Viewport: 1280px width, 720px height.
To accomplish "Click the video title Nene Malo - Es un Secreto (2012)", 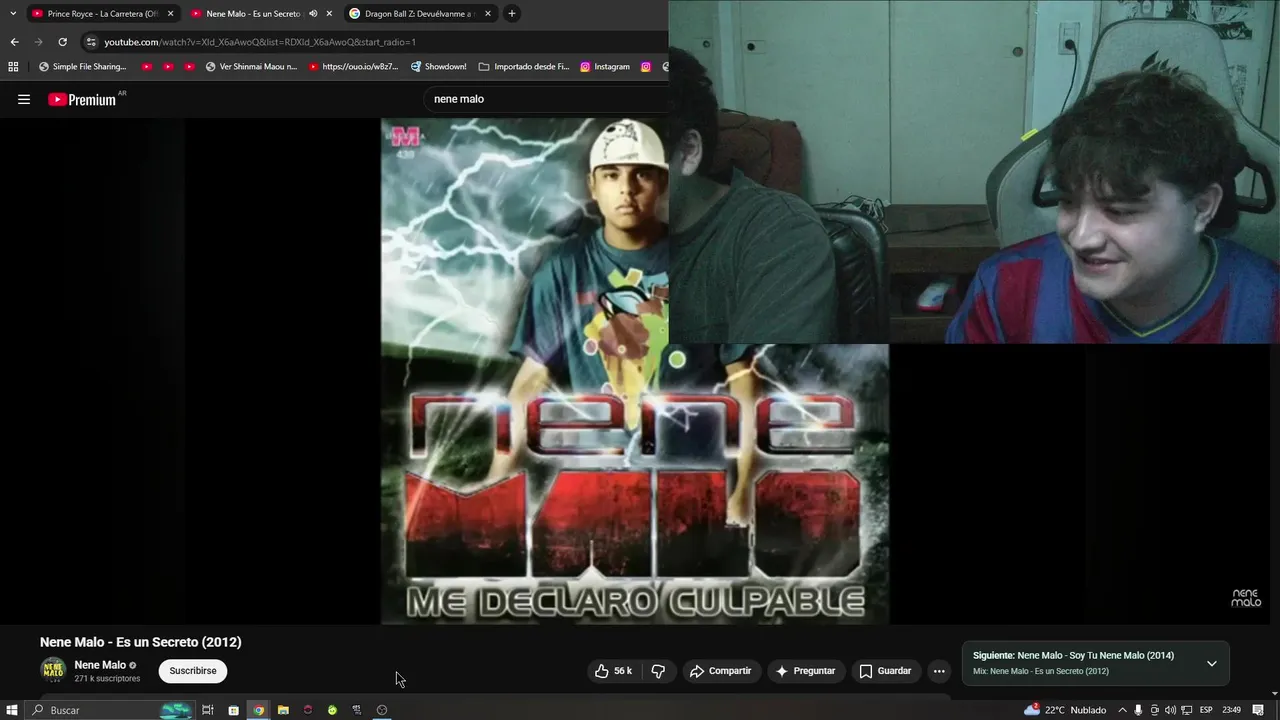I will click(x=141, y=642).
